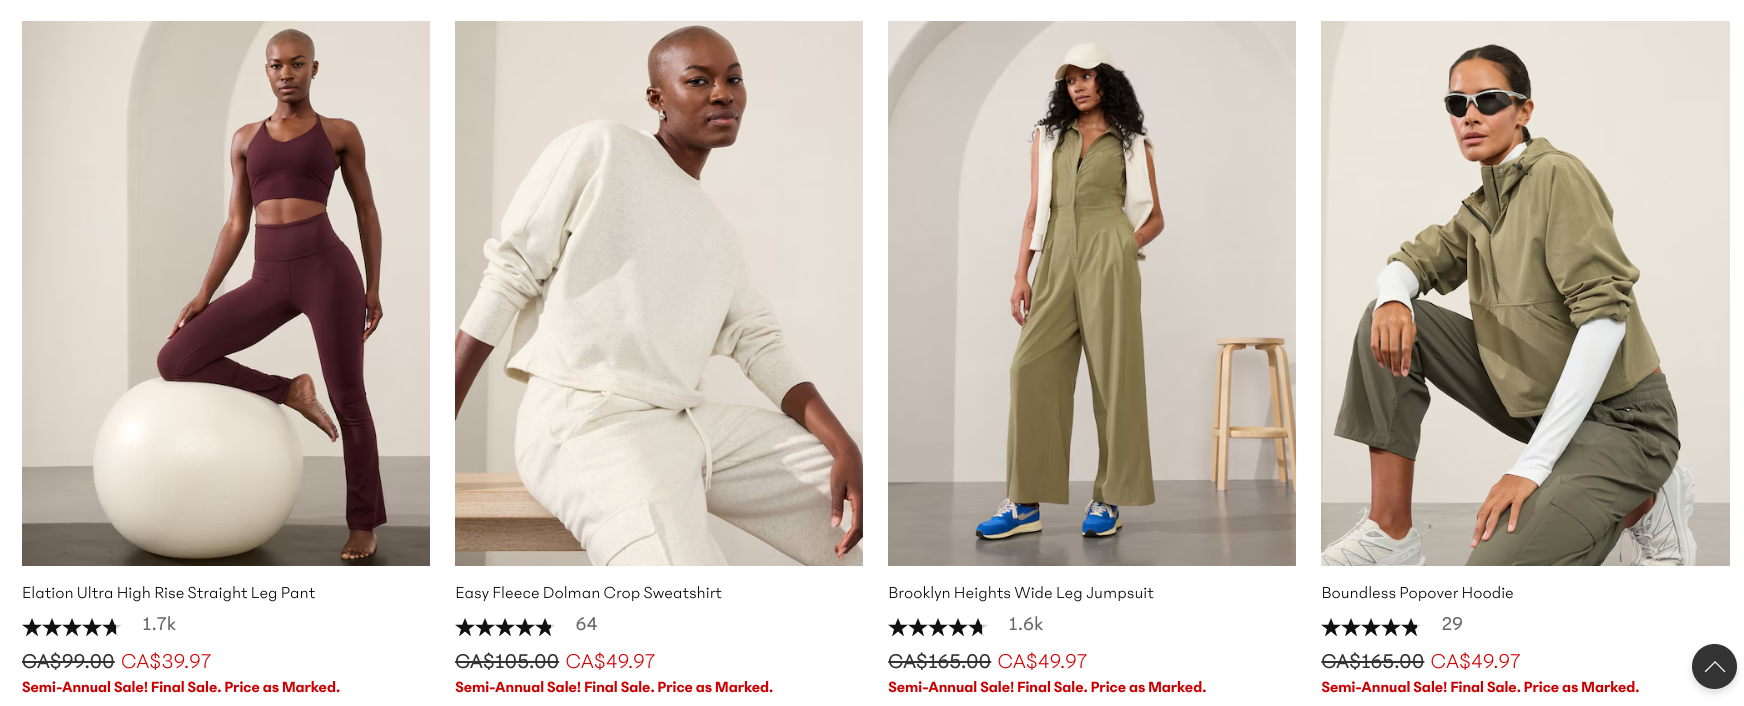Screen dimensions: 1744x706
Task: Click the star rating of the Dolman sweatshirt
Action: [x=504, y=627]
